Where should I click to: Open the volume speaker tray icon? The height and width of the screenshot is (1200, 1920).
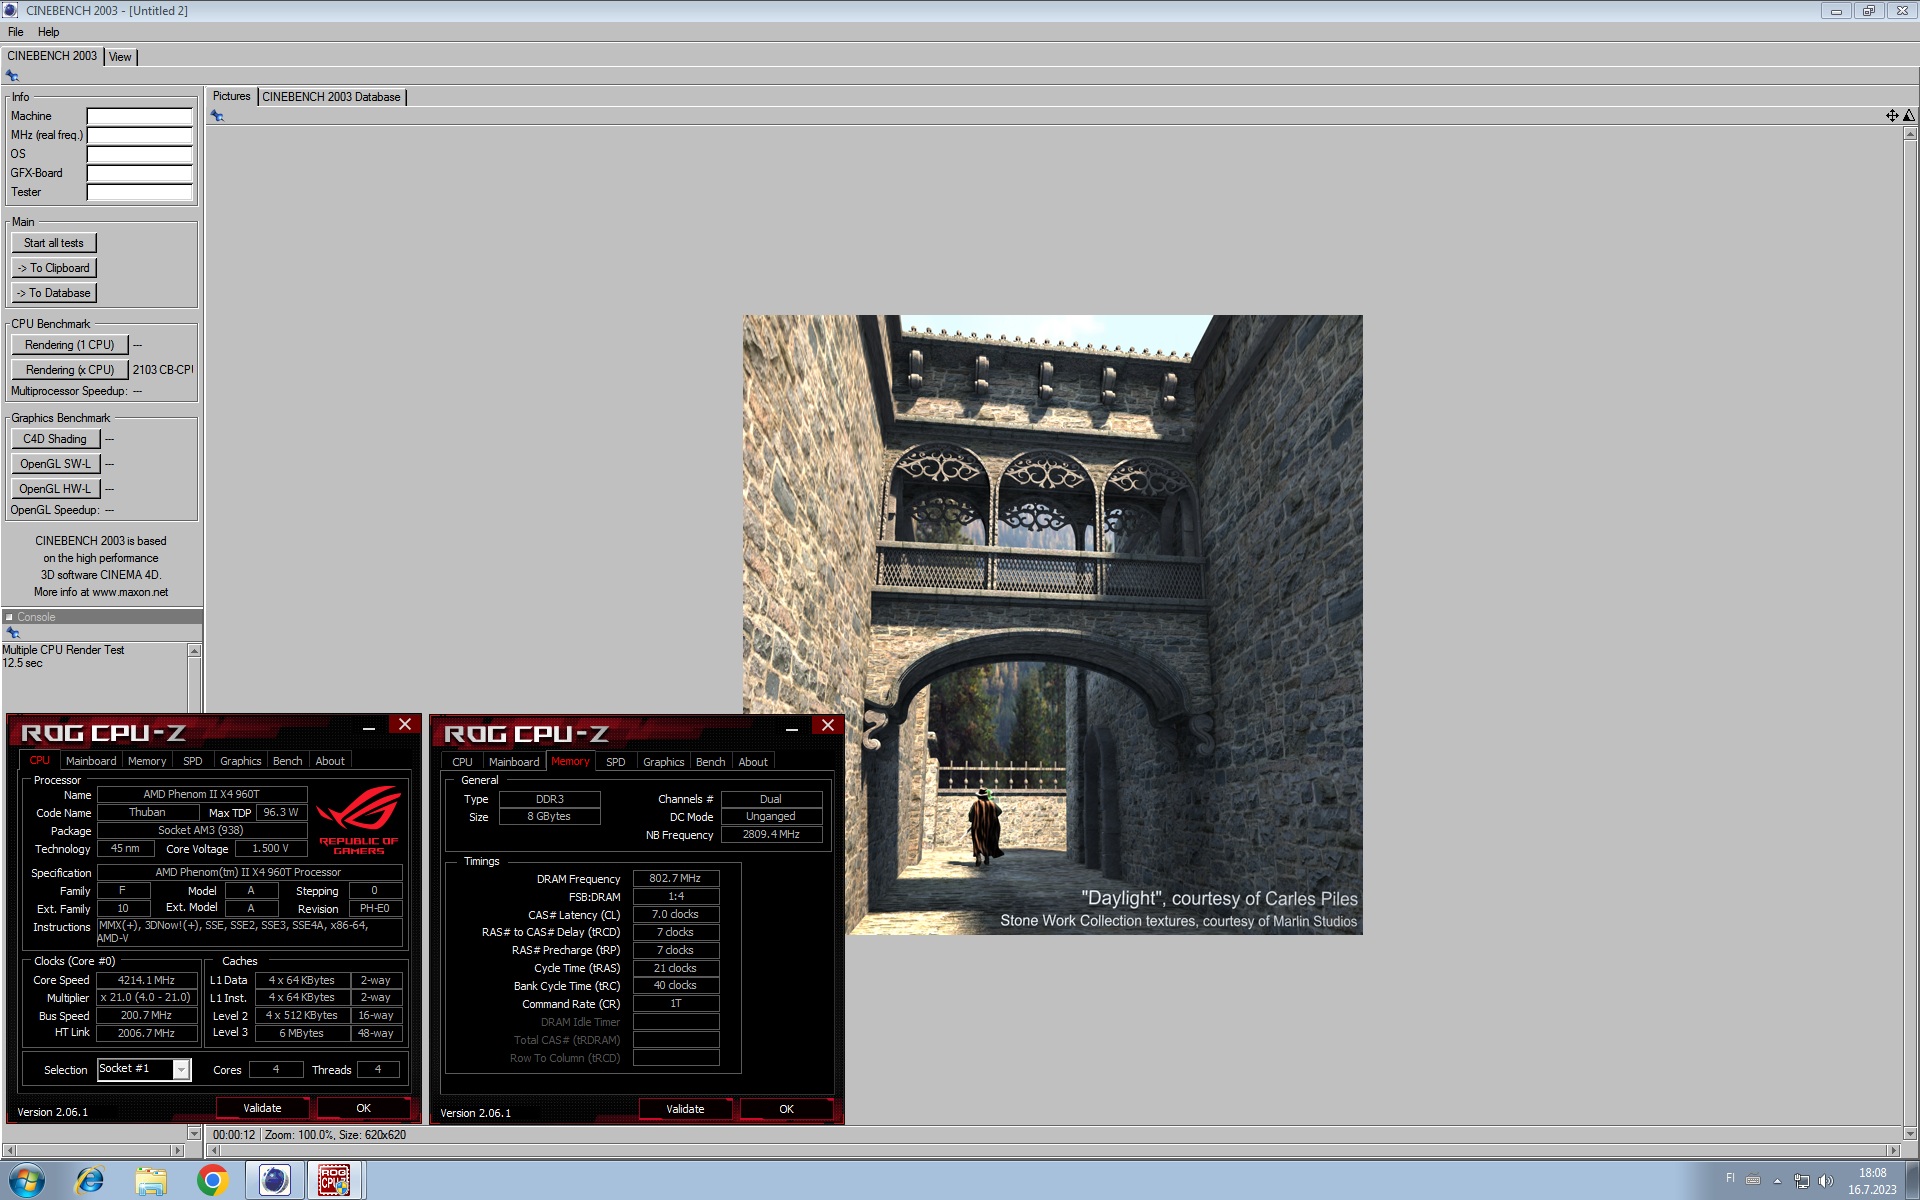pos(1826,1181)
